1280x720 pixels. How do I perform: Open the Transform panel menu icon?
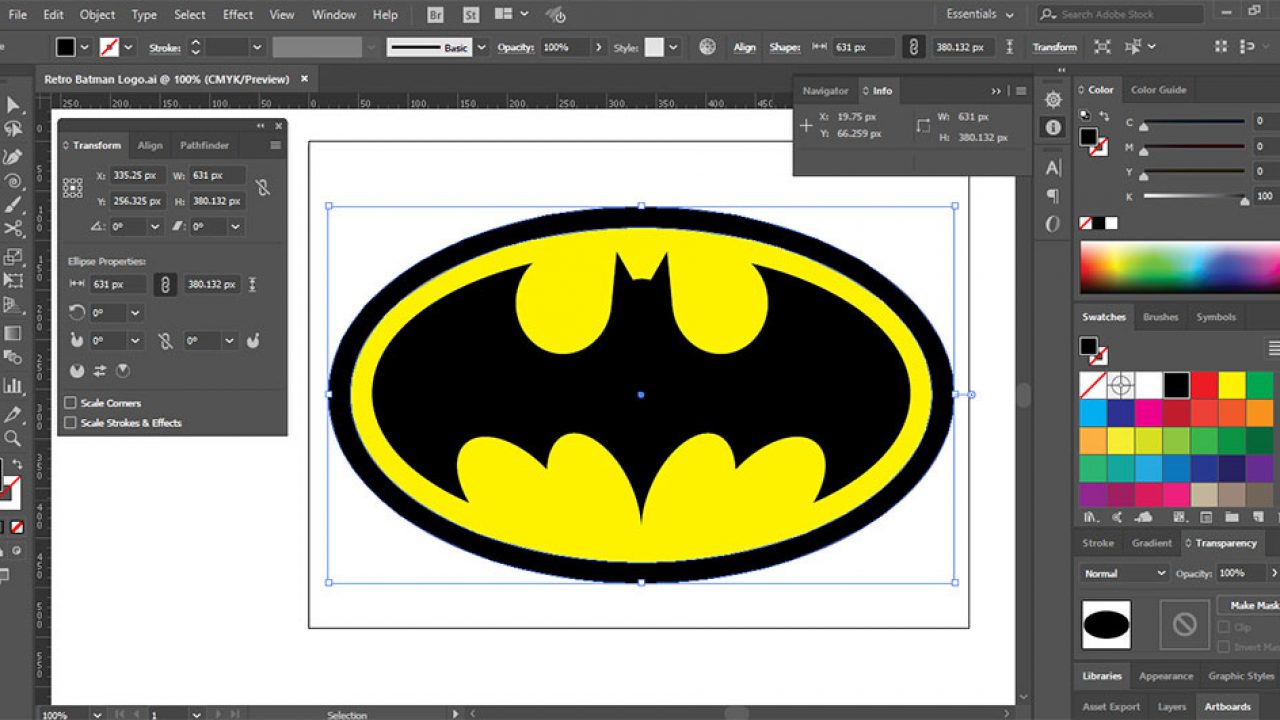click(x=276, y=145)
